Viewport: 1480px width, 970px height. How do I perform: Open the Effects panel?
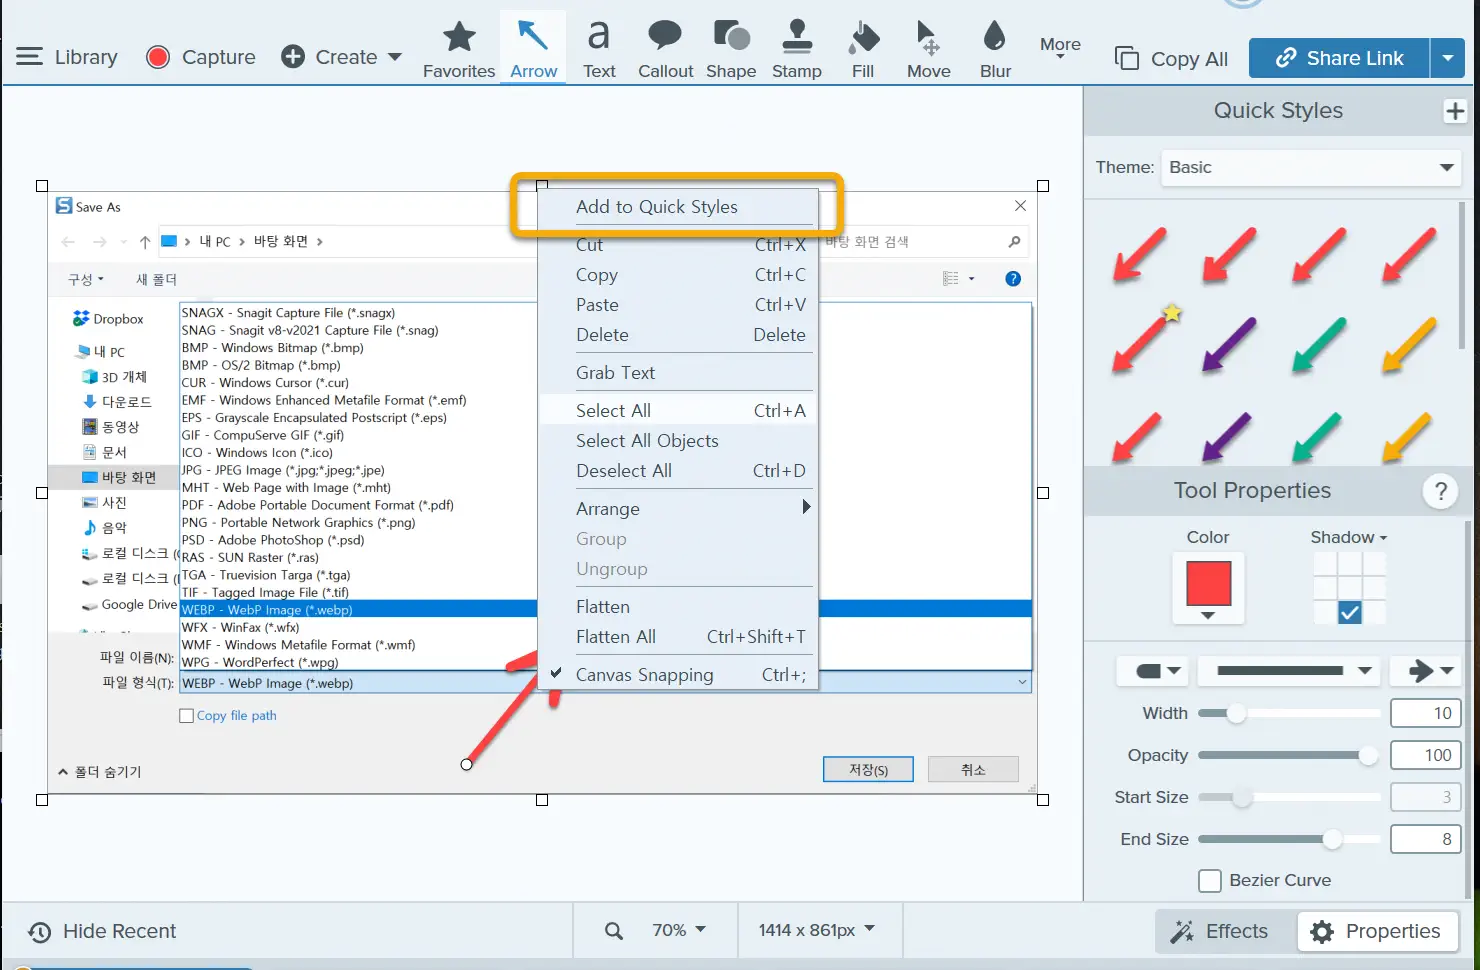click(1221, 931)
